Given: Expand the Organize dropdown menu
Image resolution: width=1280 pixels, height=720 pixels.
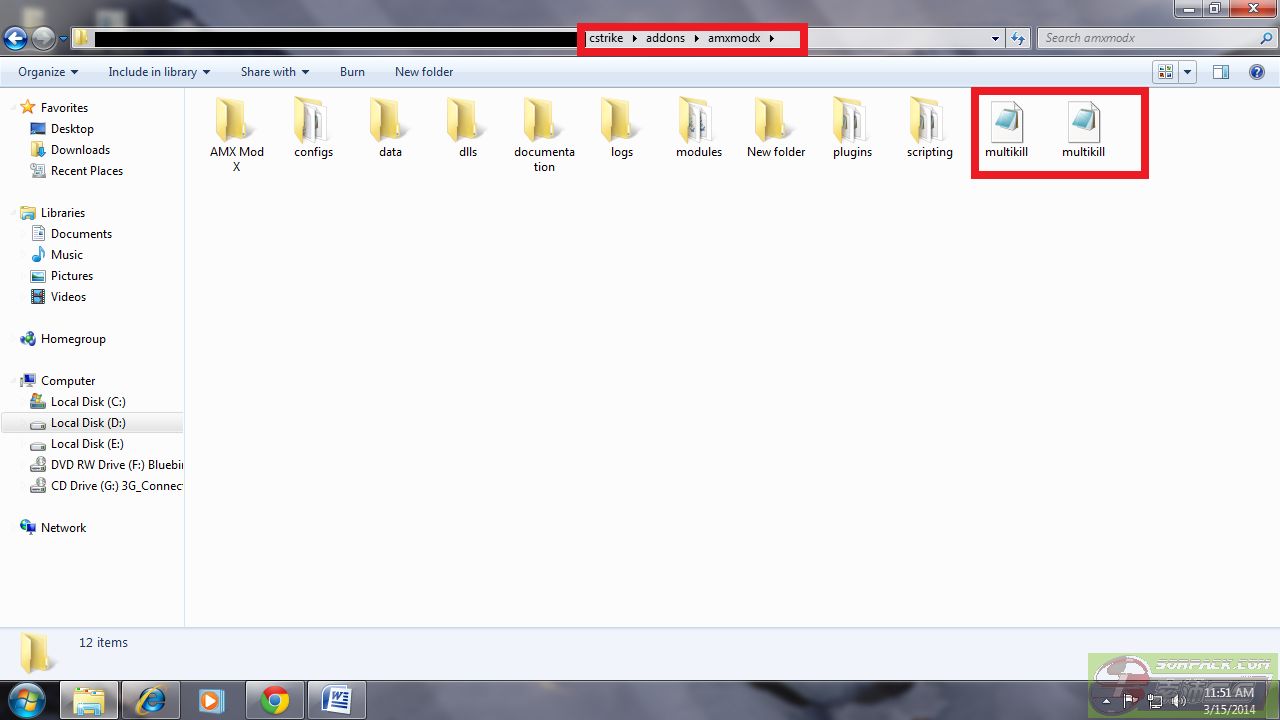Looking at the screenshot, I should tap(48, 72).
